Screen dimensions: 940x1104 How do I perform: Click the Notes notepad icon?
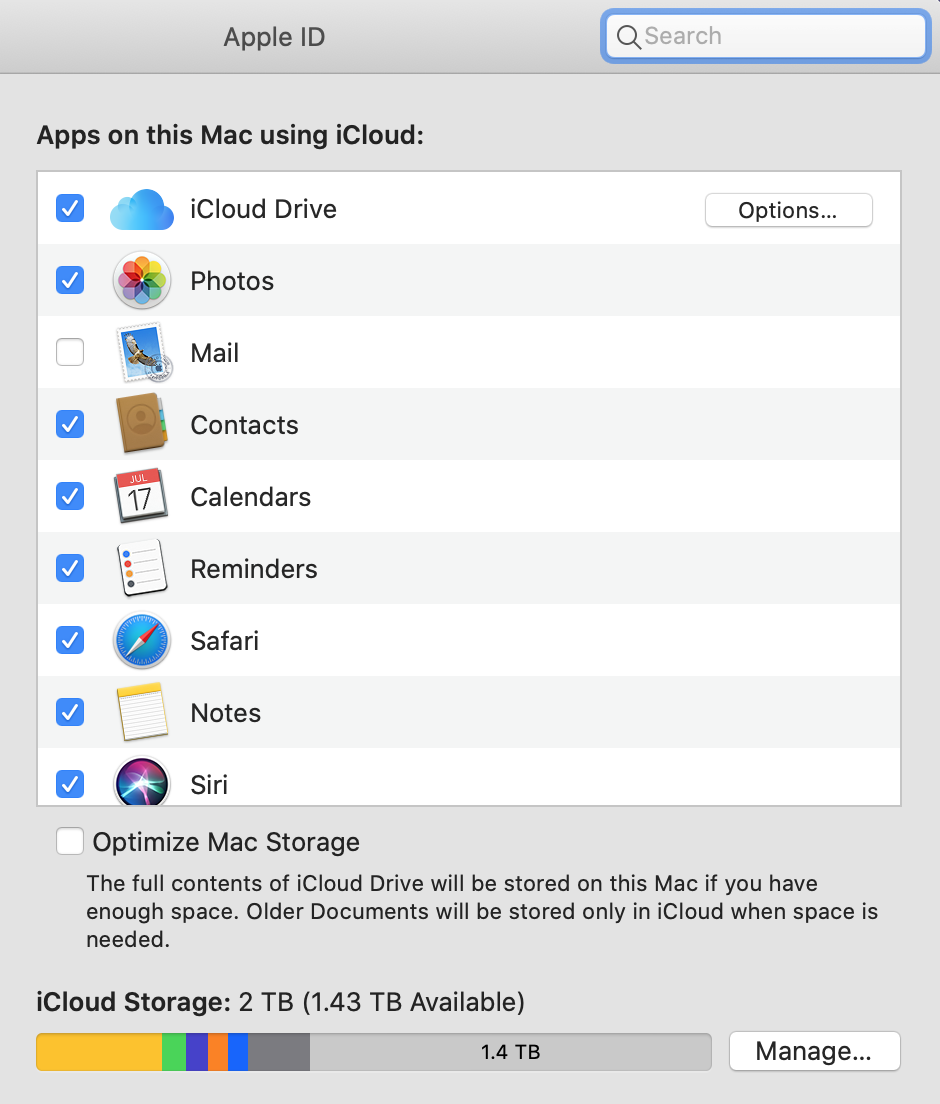[x=142, y=712]
